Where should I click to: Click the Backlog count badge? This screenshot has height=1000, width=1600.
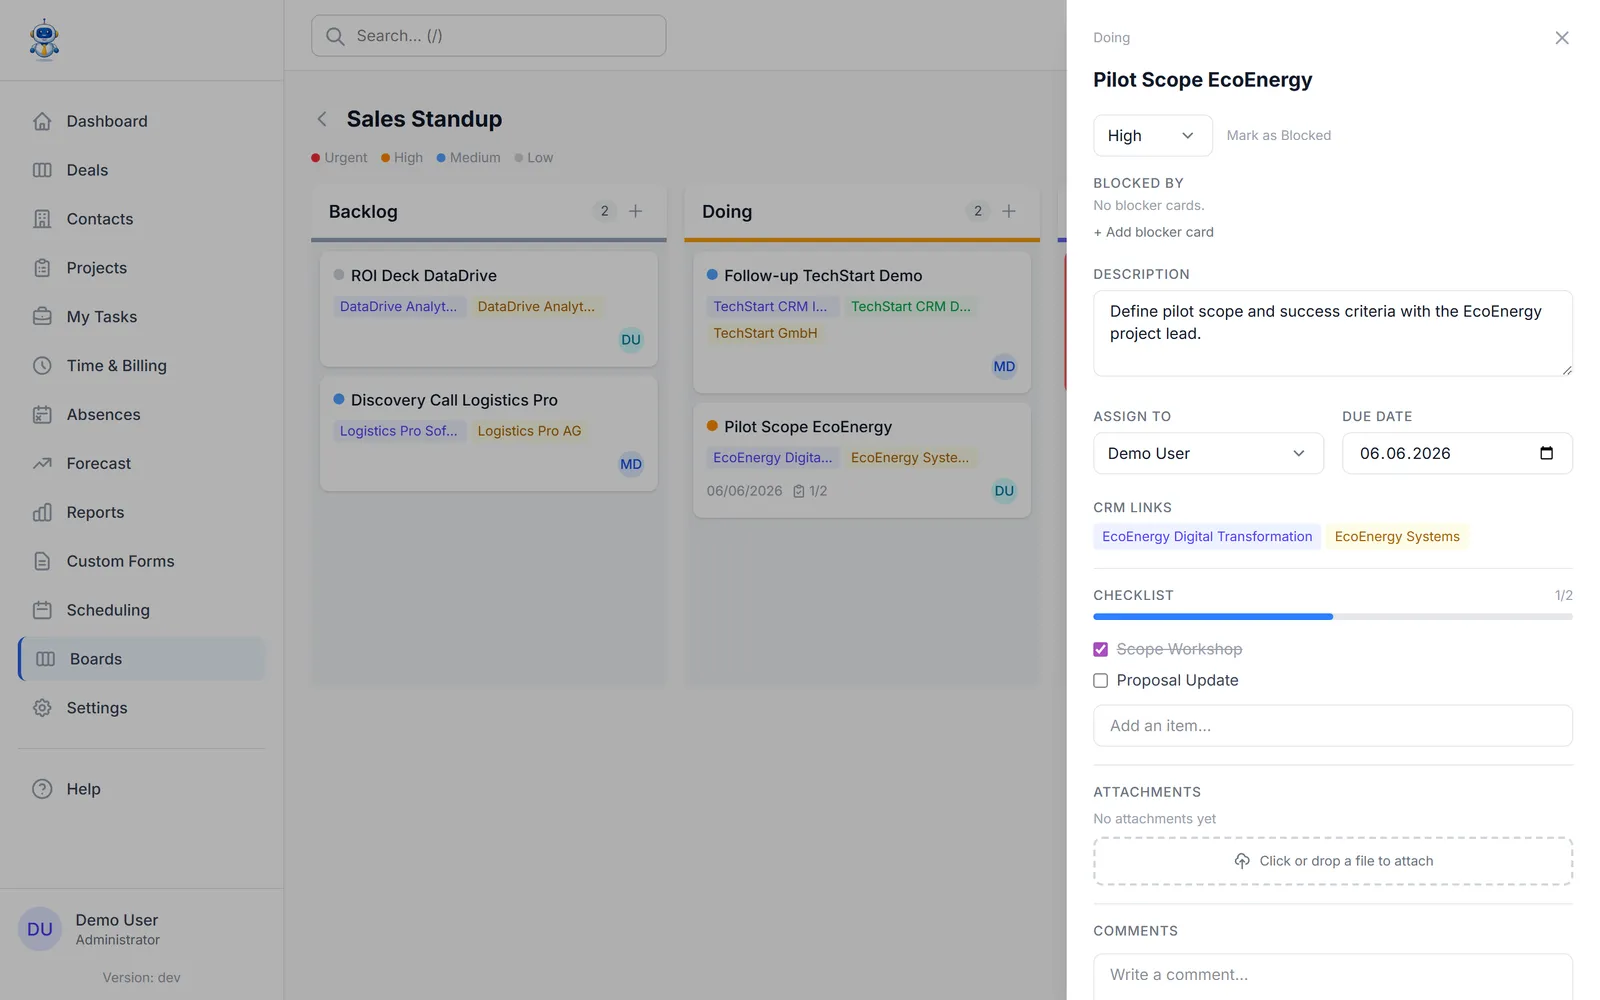[604, 211]
